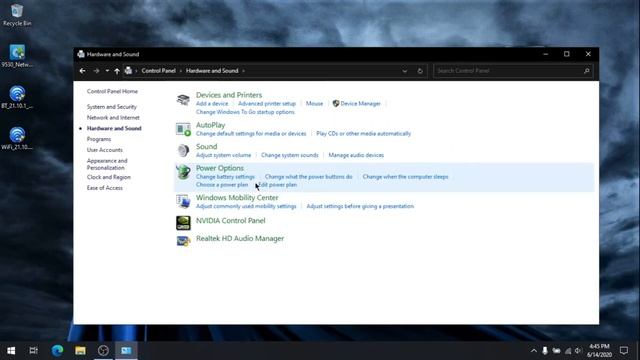Viewport: 640px width, 360px height.
Task: Open the BT_21.10.1 desktop icon
Action: (17, 98)
